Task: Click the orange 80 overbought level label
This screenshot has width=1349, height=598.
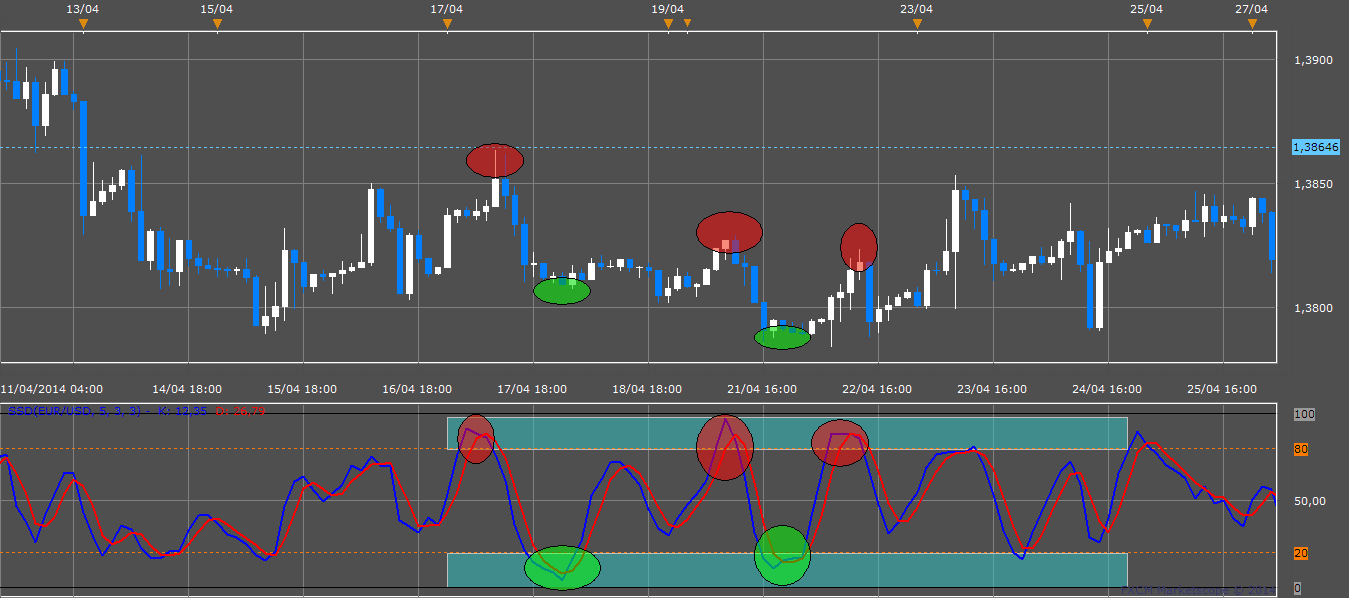Action: (1301, 449)
